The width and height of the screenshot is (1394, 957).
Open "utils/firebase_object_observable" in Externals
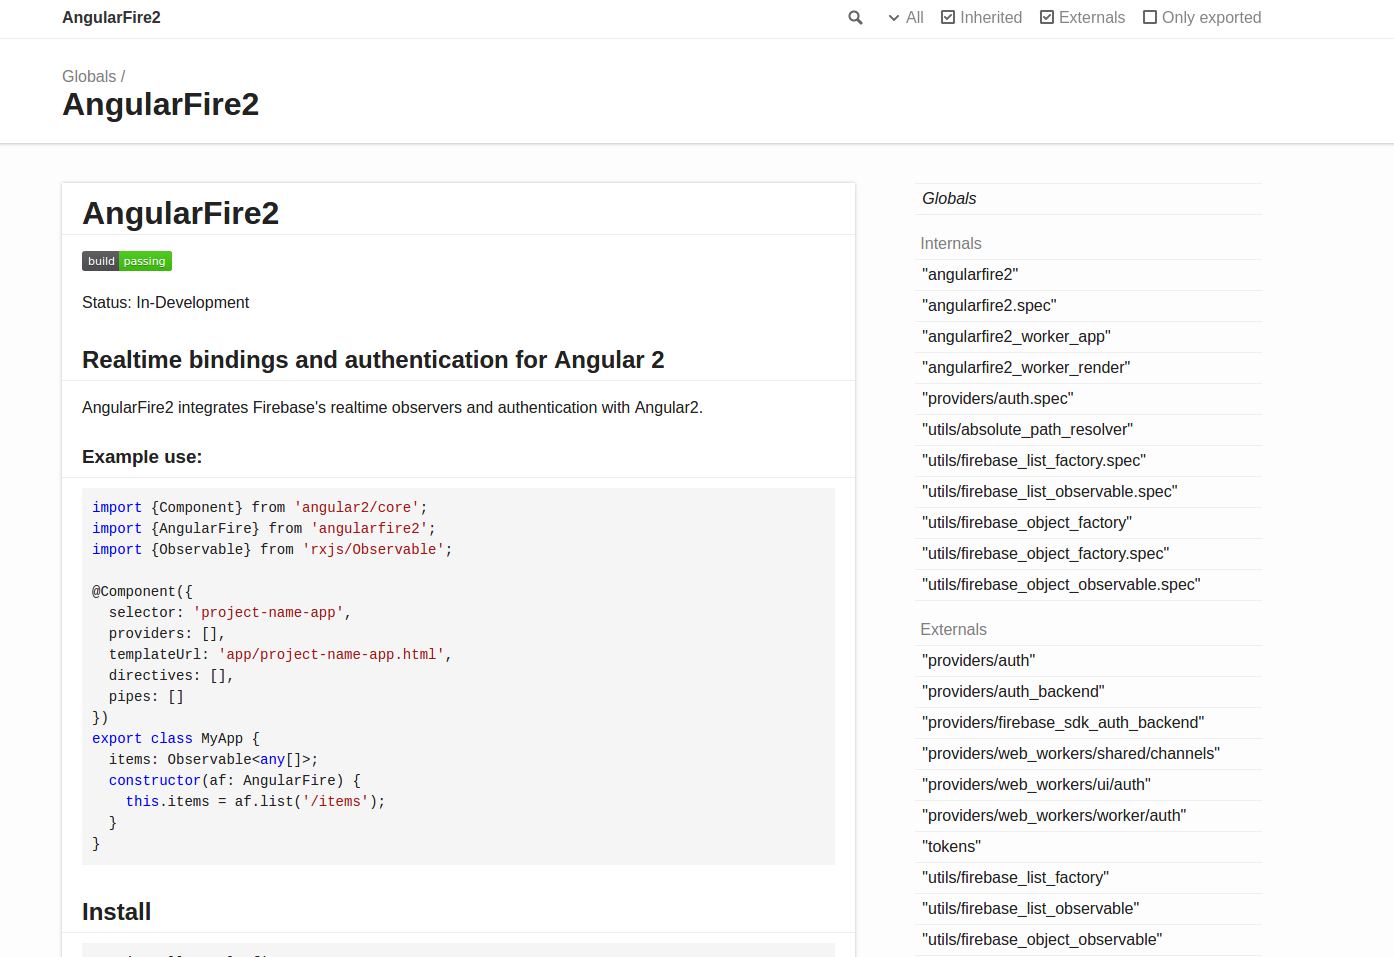click(x=1088, y=940)
